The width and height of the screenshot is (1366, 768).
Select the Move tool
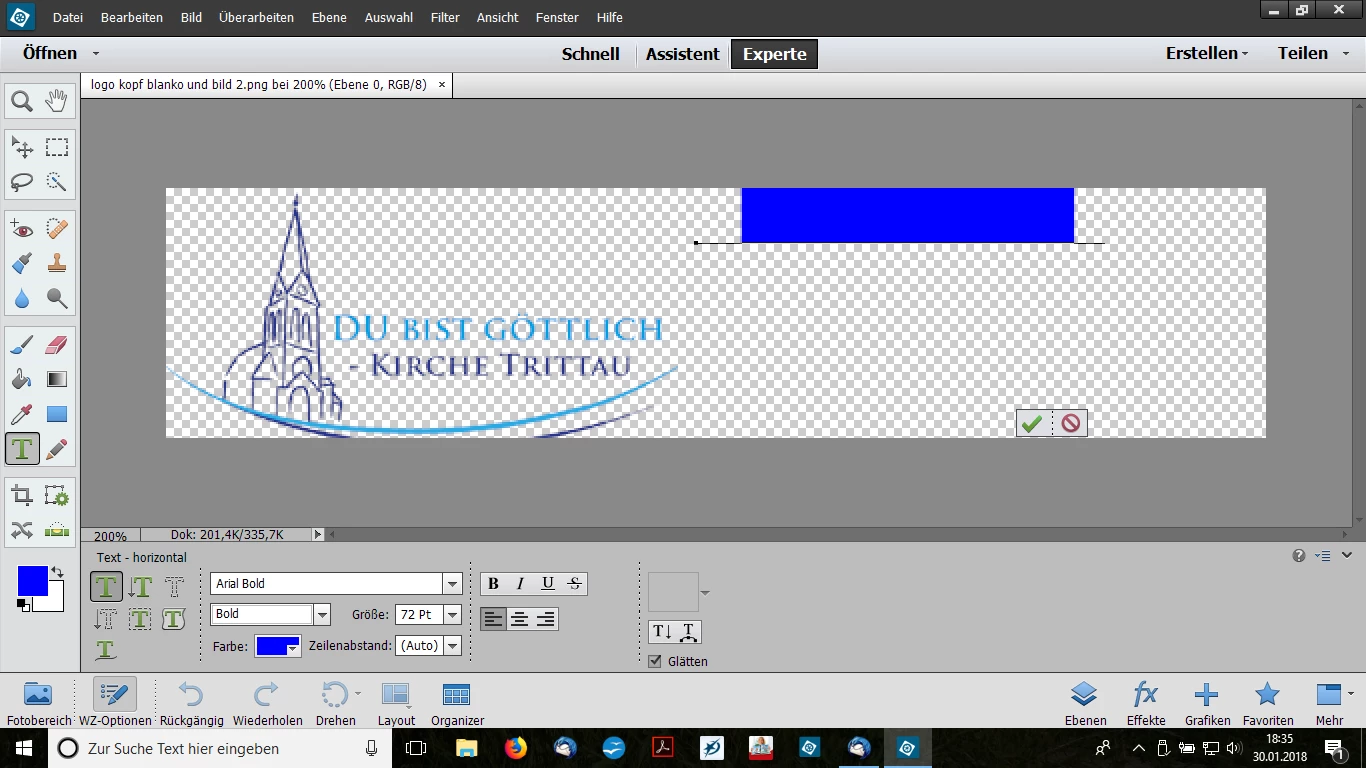(x=22, y=148)
